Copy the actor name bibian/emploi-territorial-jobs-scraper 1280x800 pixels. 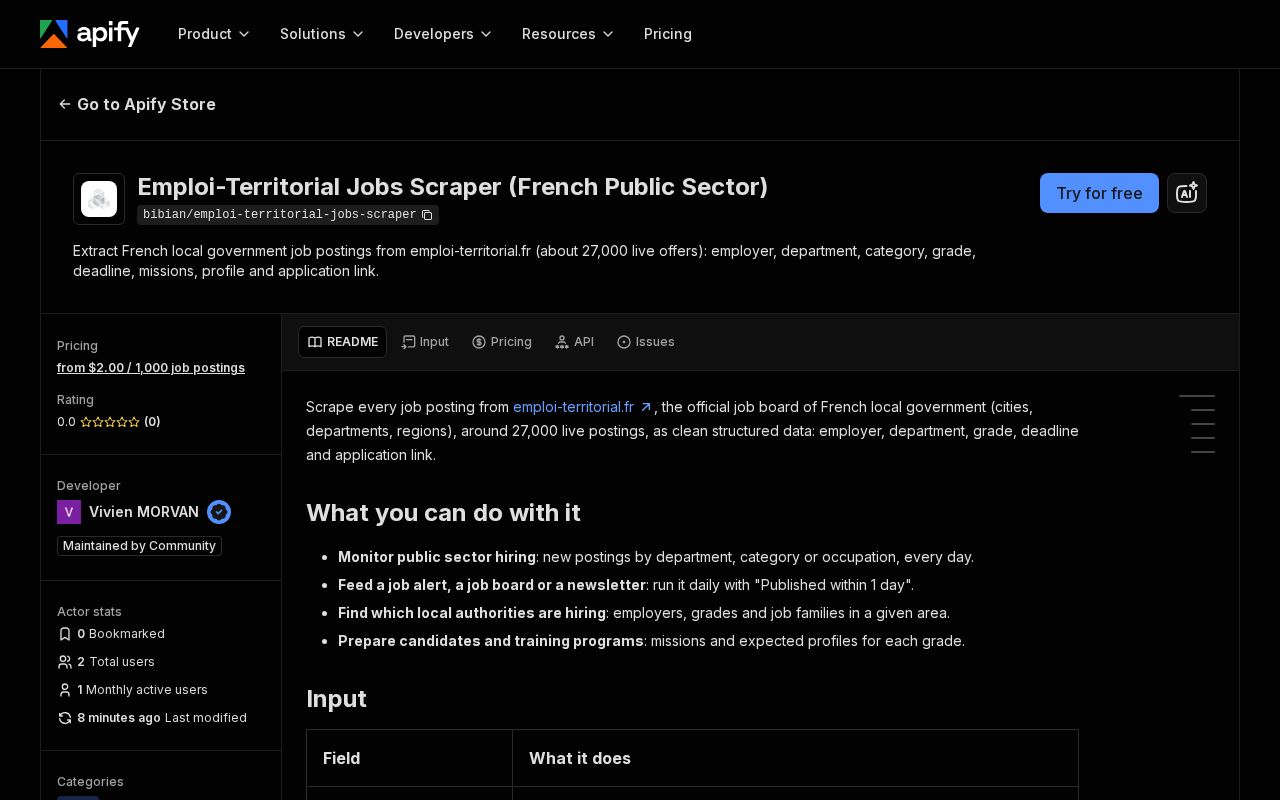click(427, 215)
